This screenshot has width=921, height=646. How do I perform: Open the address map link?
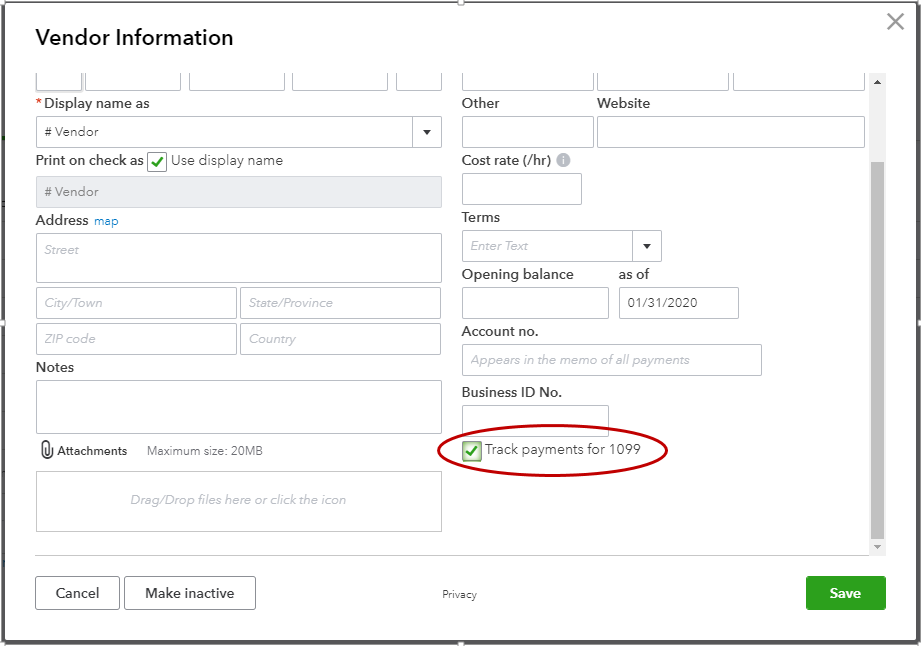click(106, 221)
